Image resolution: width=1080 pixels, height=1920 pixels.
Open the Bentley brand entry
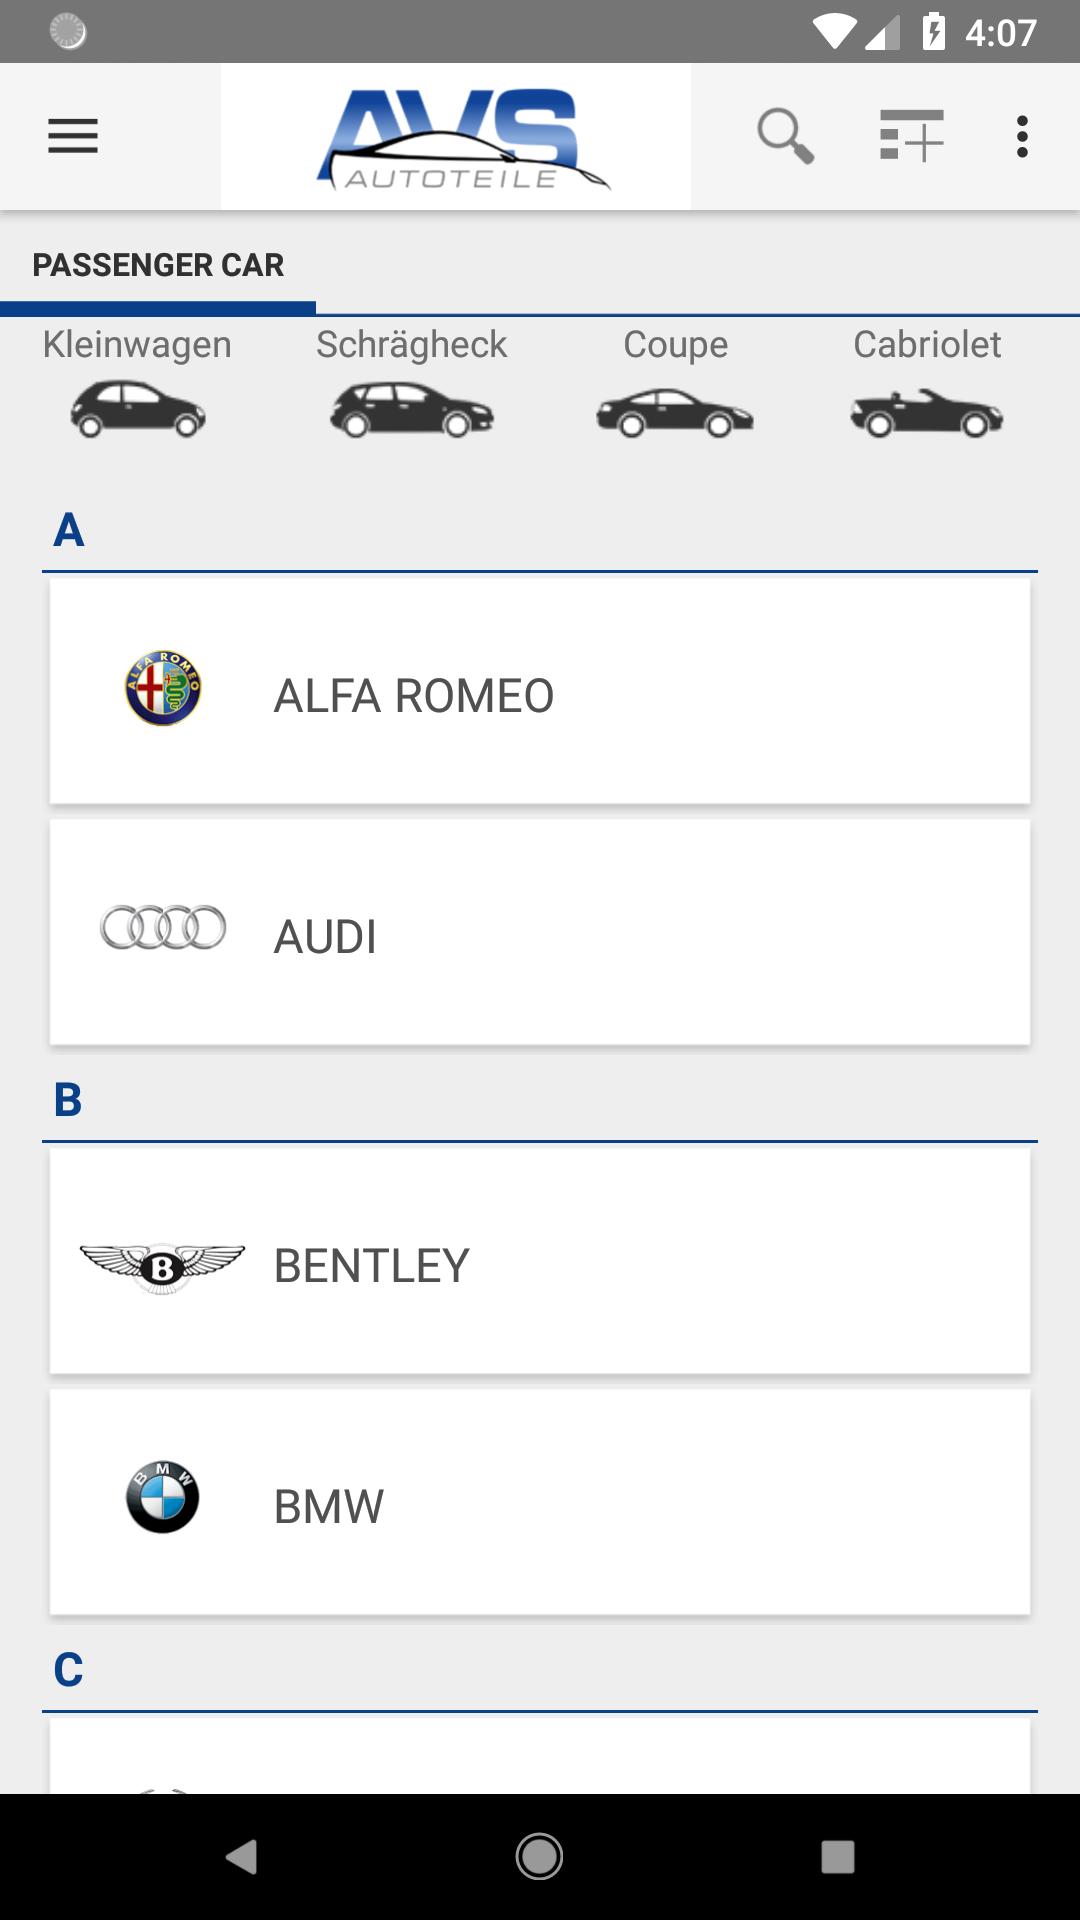tap(540, 1261)
